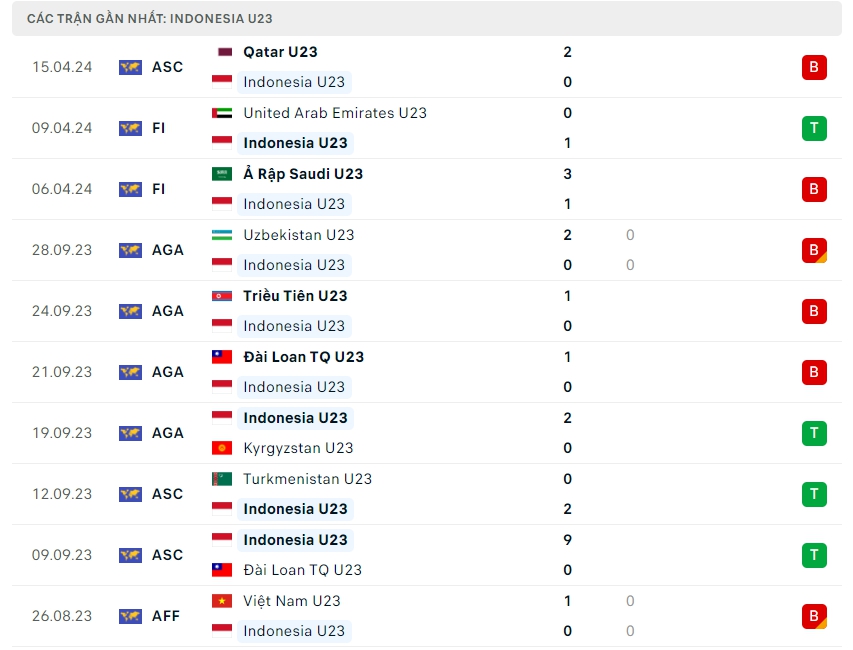Click the Saudi Arabia U23 flag icon
The height and width of the screenshot is (650, 853).
click(x=222, y=174)
